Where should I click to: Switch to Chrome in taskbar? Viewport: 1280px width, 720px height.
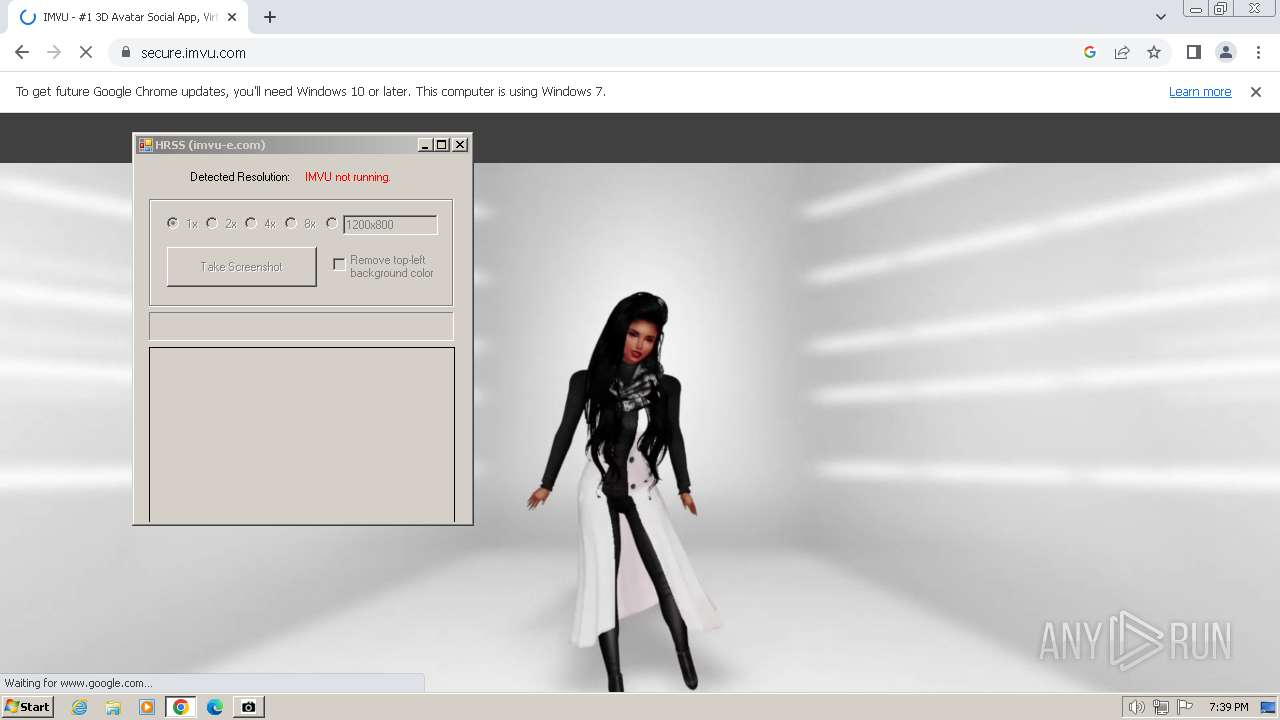click(x=181, y=707)
